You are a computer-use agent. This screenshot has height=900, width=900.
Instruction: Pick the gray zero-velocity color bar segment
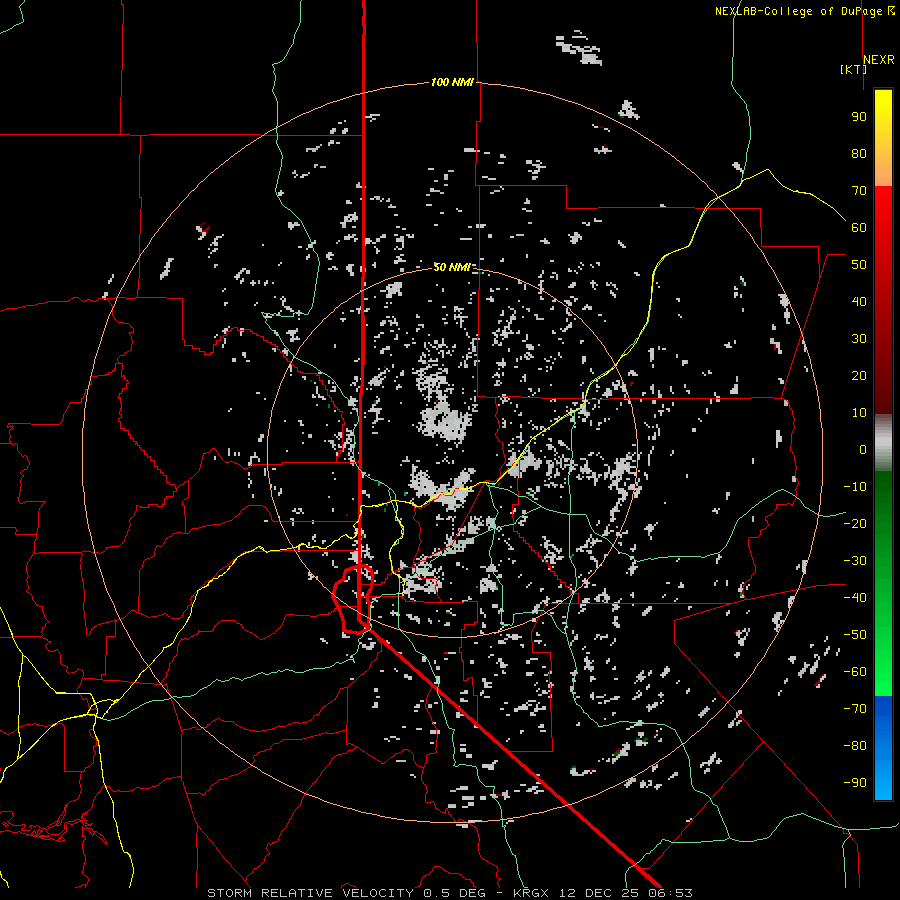click(x=883, y=443)
